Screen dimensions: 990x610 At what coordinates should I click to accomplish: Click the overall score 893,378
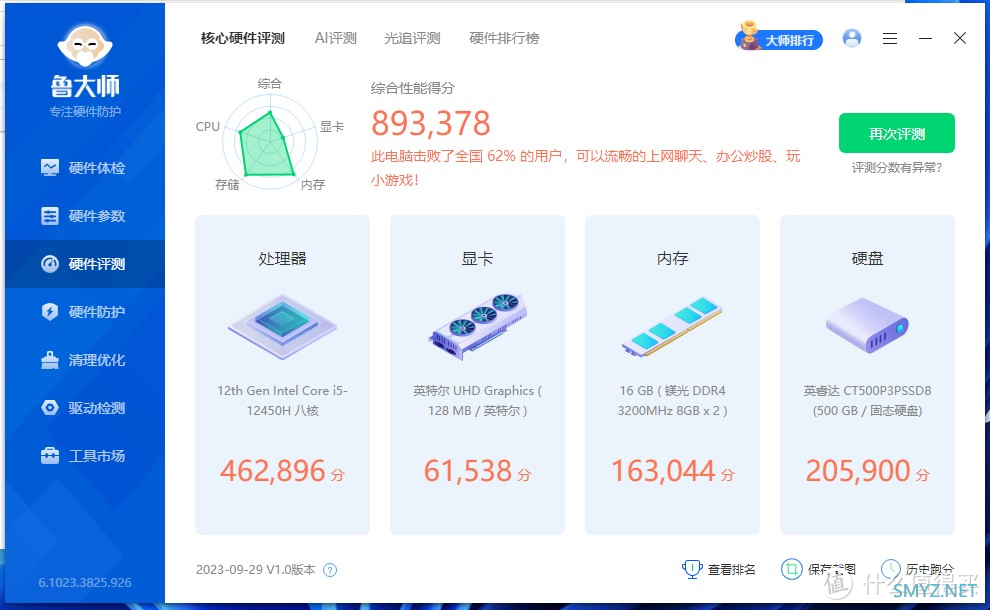431,123
